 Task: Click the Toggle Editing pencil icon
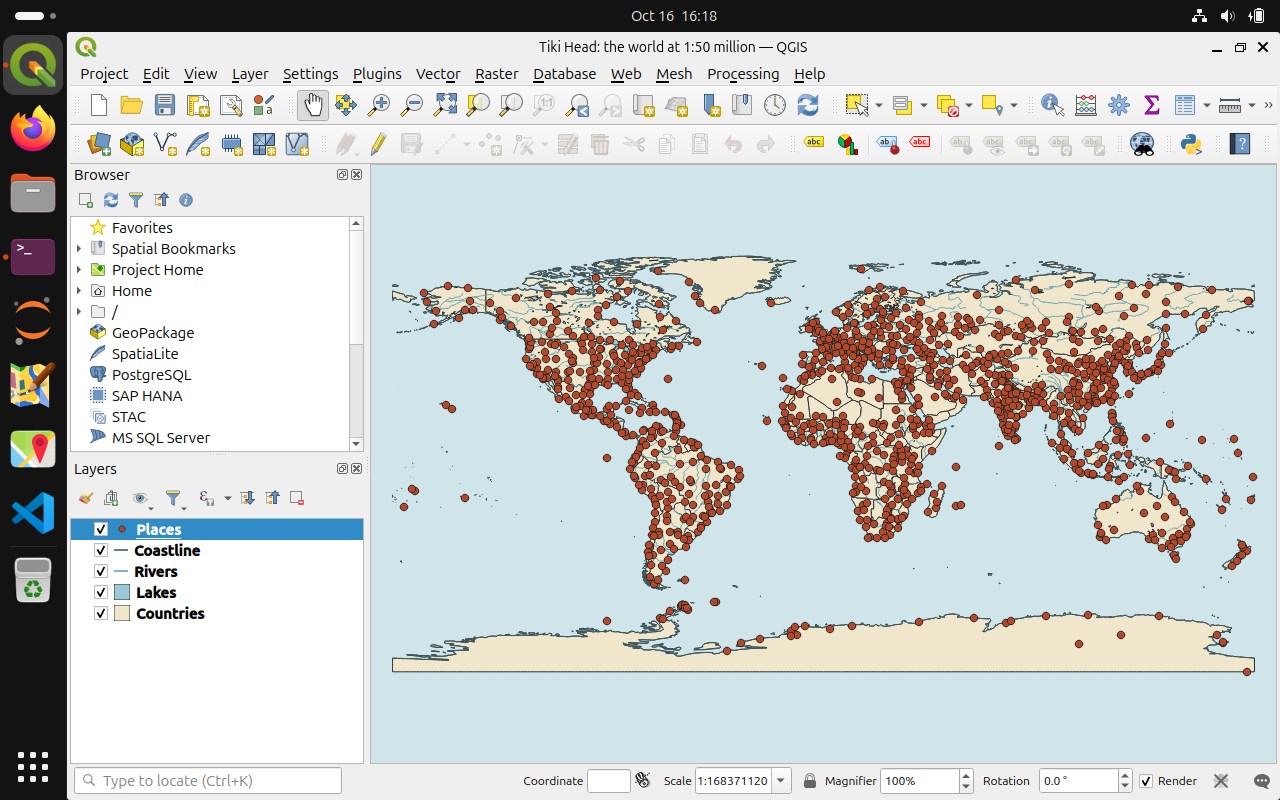pyautogui.click(x=378, y=144)
